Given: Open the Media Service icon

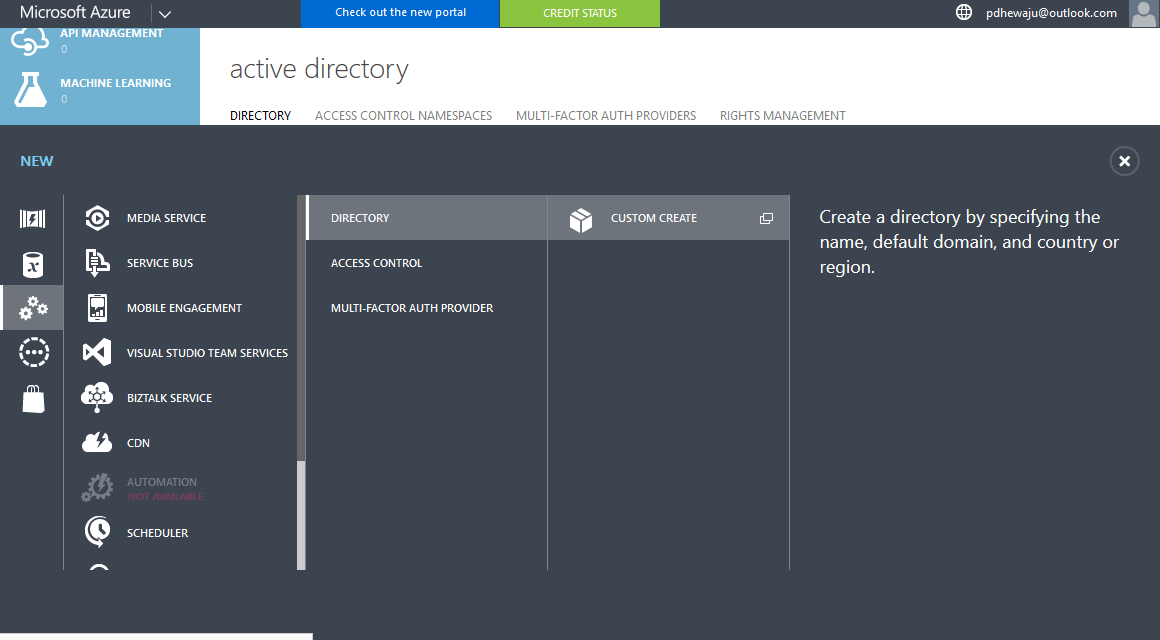Looking at the screenshot, I should 98,218.
